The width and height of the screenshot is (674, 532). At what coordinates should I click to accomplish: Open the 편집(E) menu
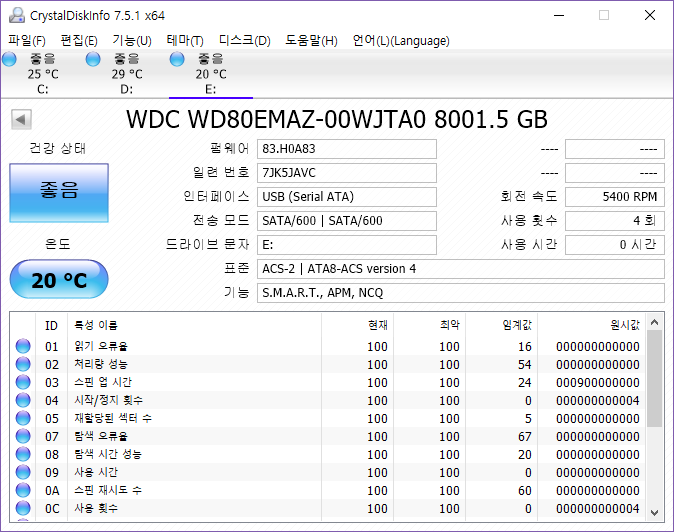pyautogui.click(x=79, y=41)
